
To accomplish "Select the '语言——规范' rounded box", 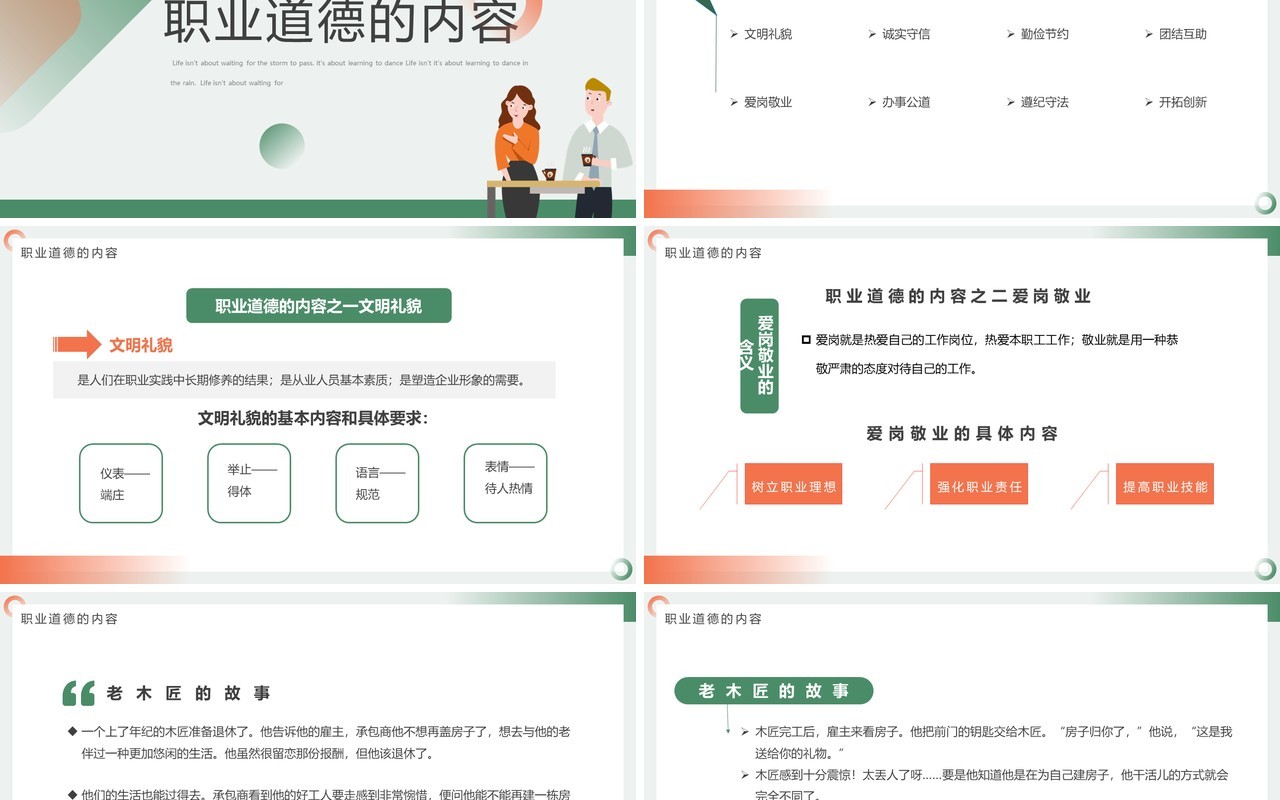I will click(377, 483).
